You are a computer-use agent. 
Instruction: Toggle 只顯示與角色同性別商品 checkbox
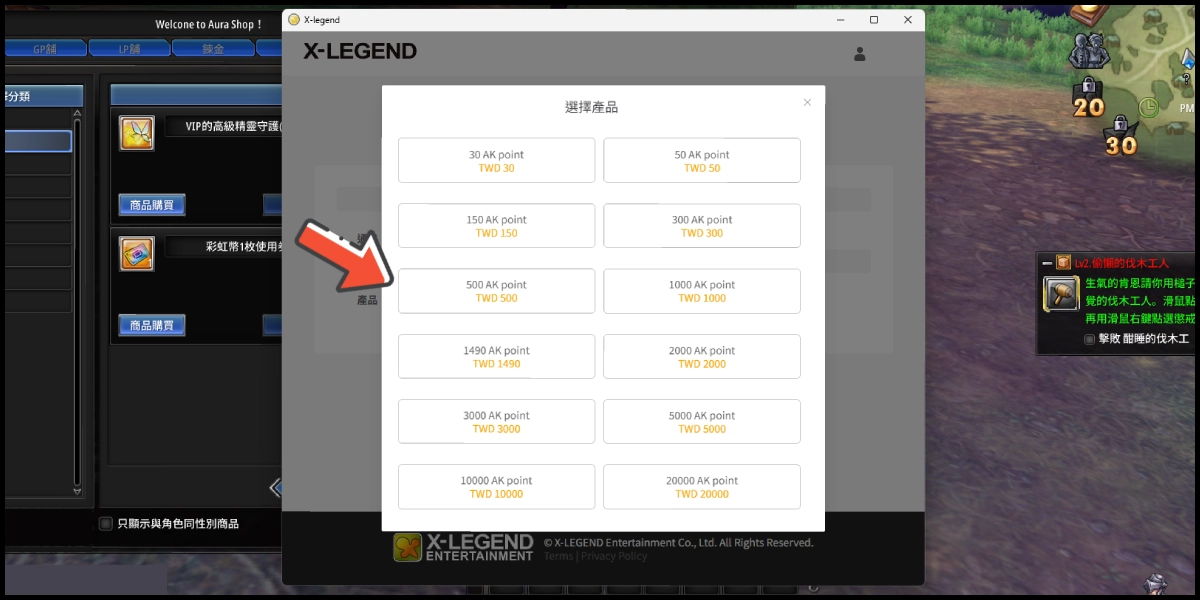coord(106,523)
